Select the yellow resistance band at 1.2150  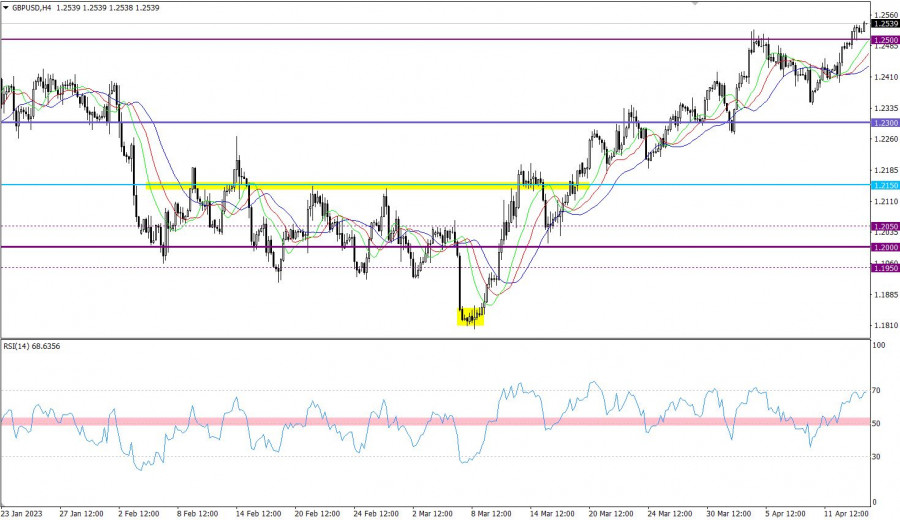pos(360,185)
